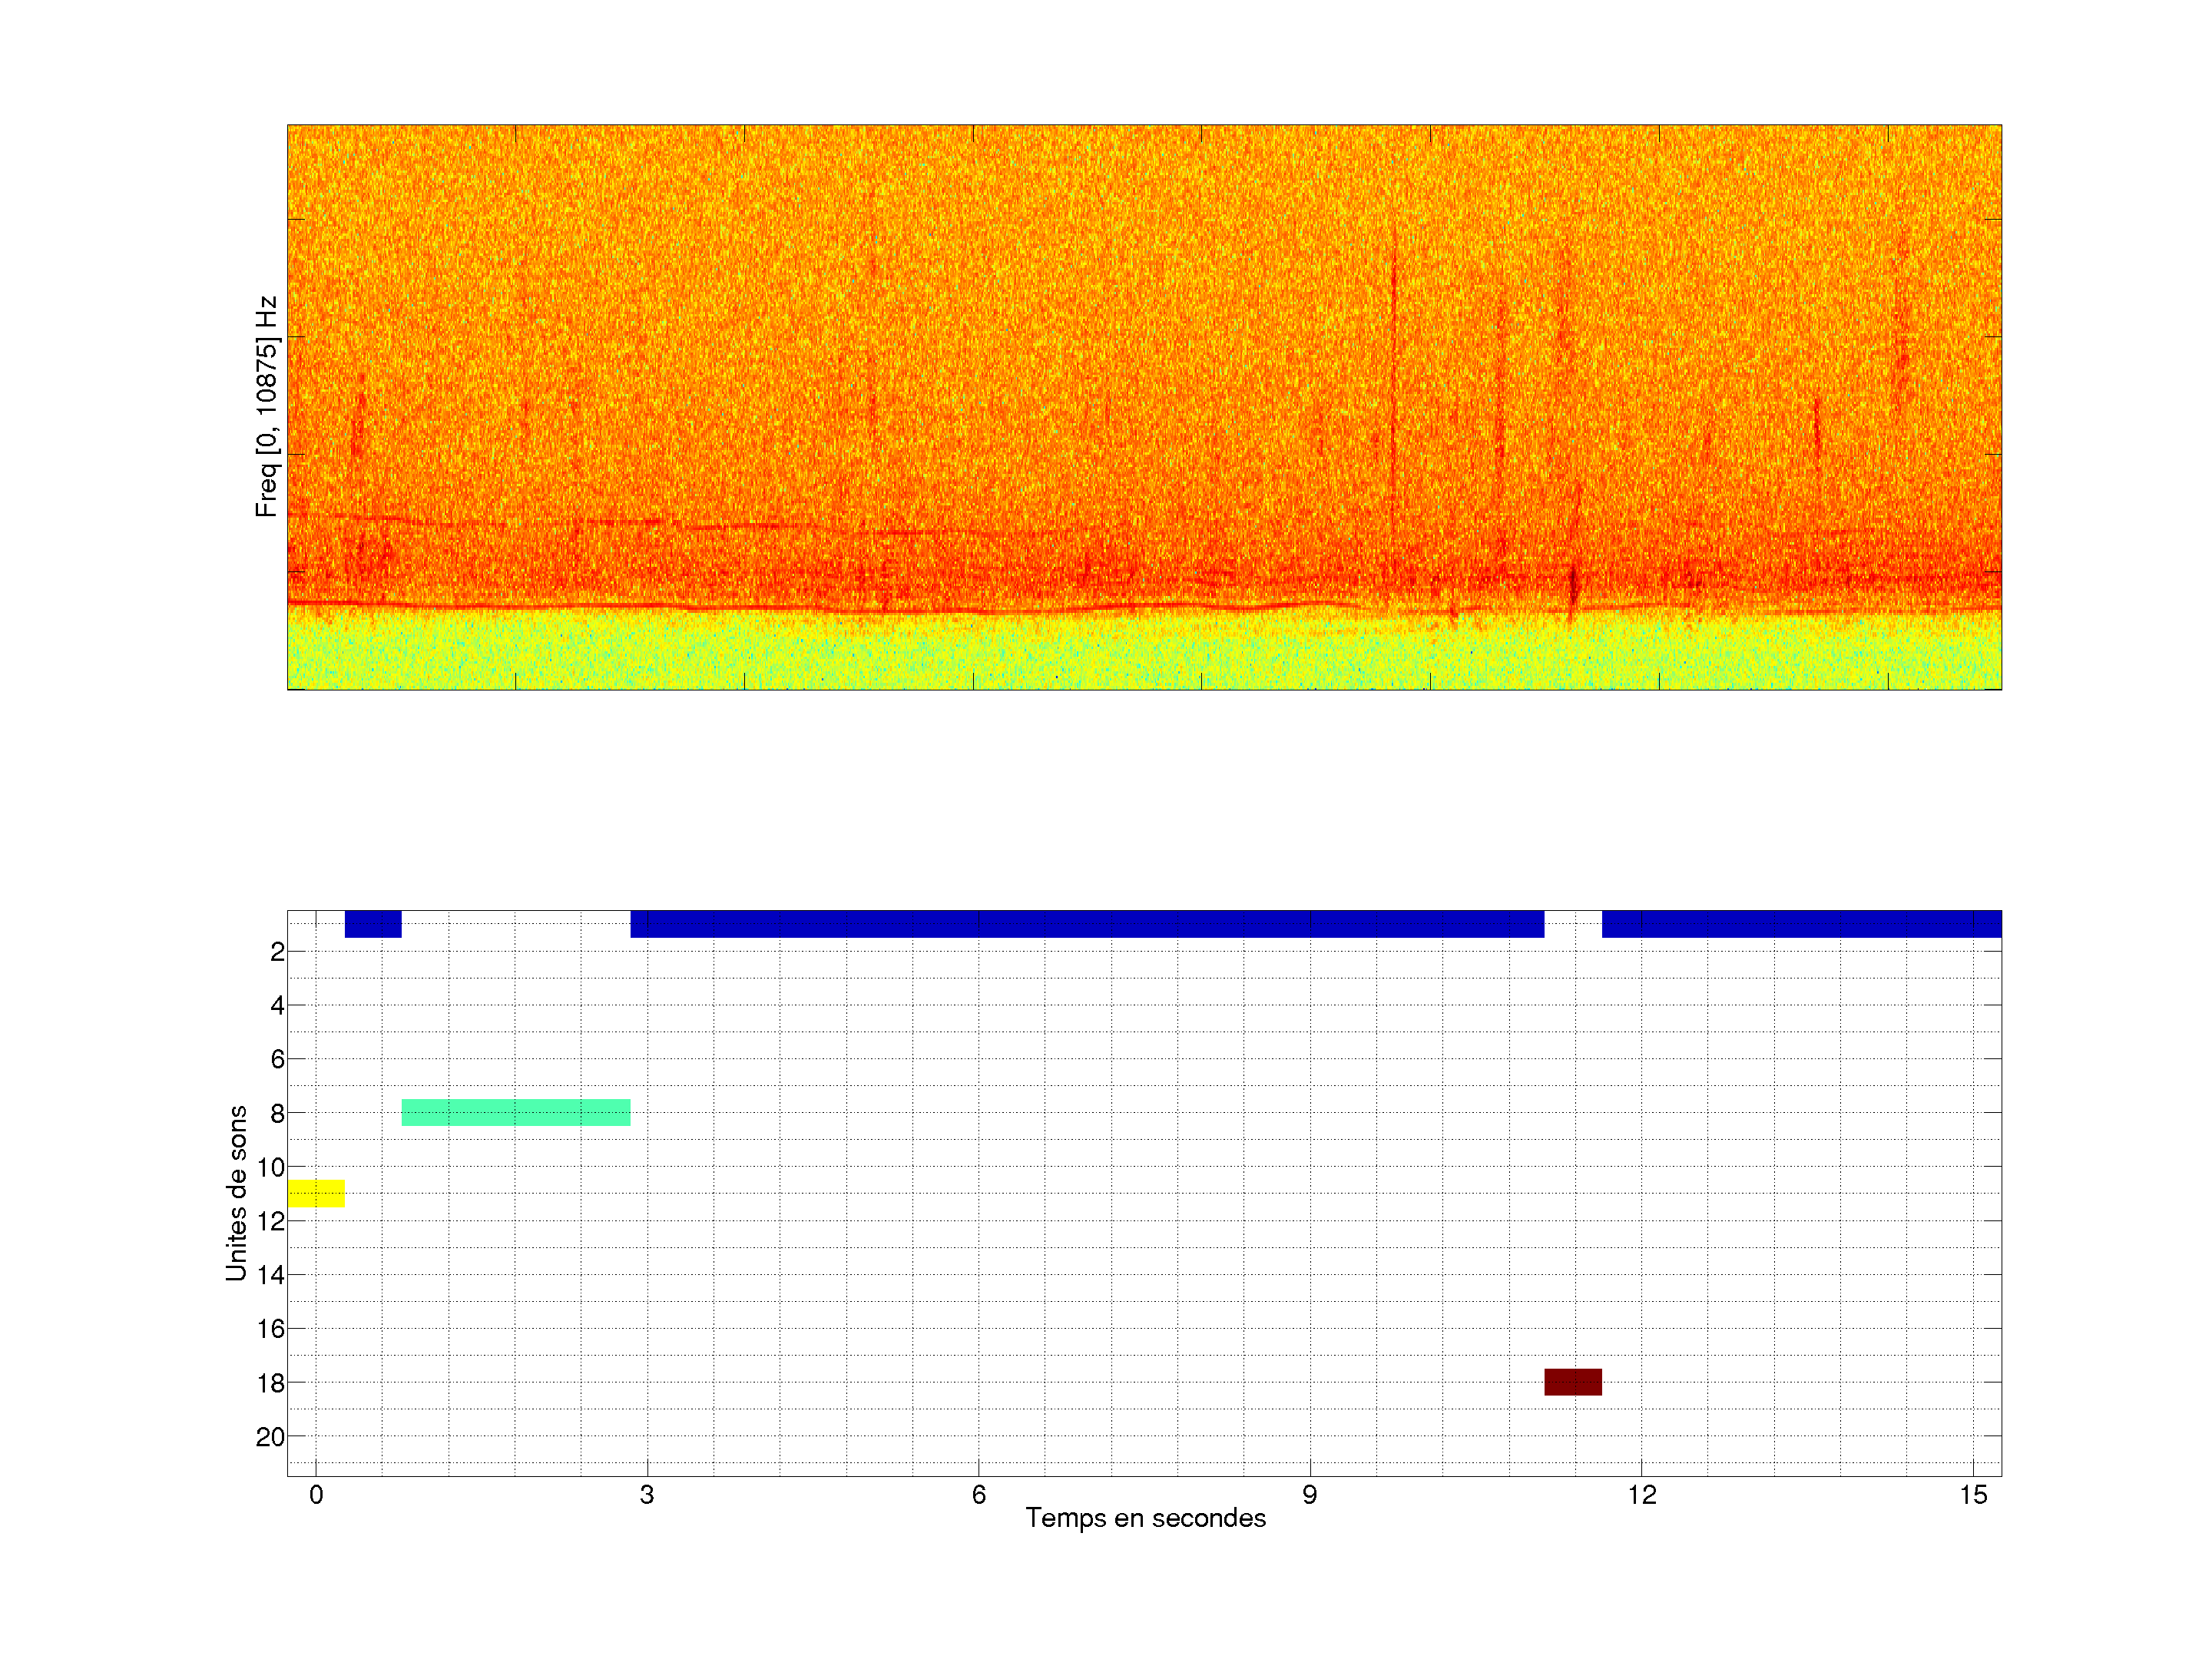
Task: Click the x-axis tick label 9
Action: (x=1309, y=1495)
